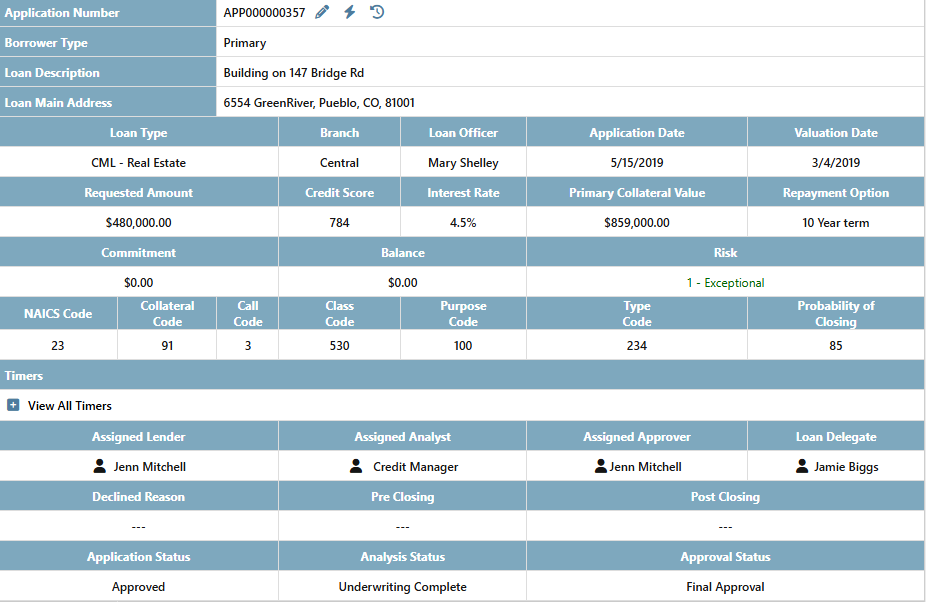
Task: Click the Primary Collateral Value column header
Action: coord(636,193)
